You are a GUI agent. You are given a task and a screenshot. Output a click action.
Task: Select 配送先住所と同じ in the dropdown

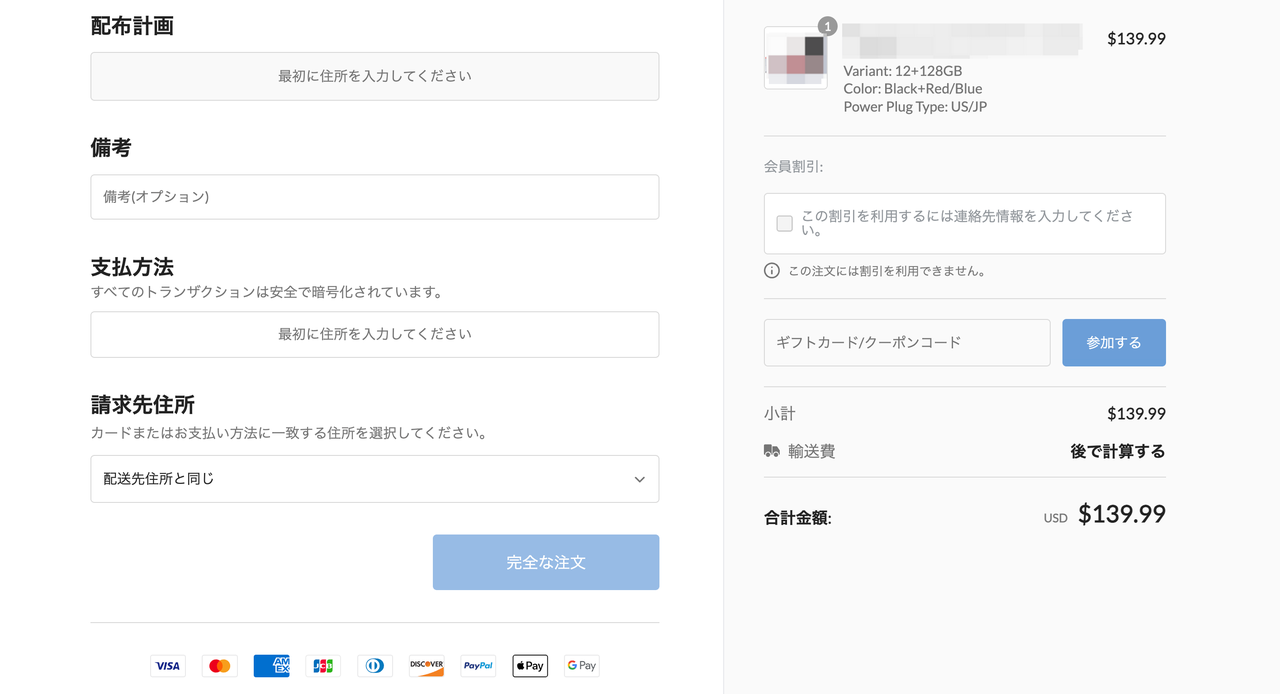point(374,479)
